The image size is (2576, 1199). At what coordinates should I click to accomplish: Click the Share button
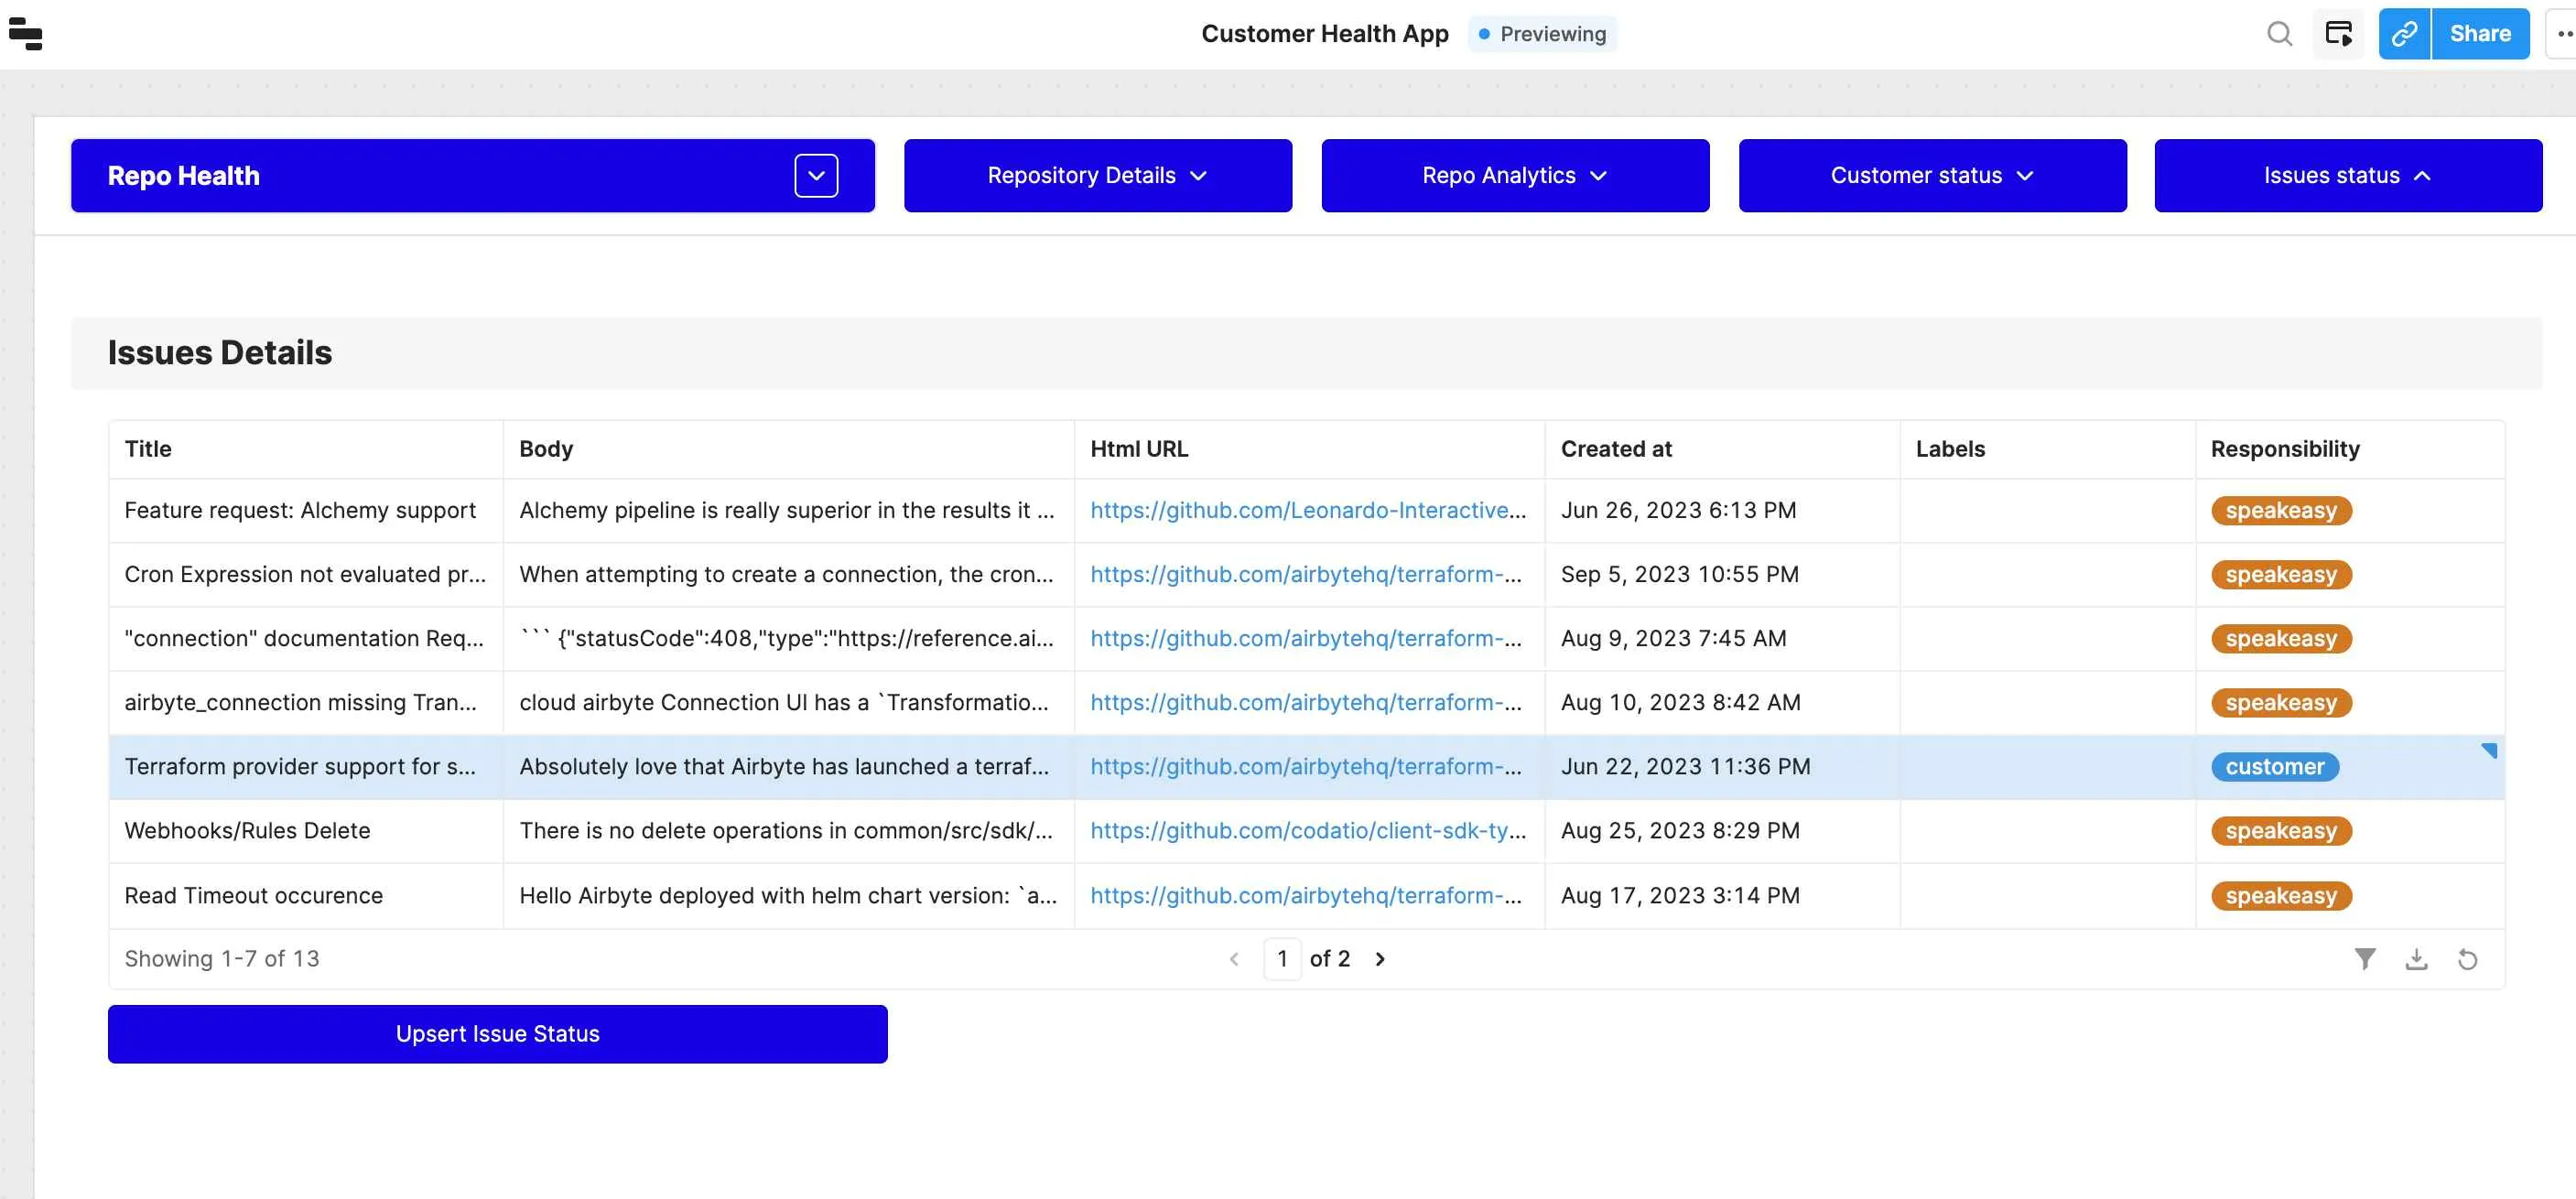[x=2480, y=34]
